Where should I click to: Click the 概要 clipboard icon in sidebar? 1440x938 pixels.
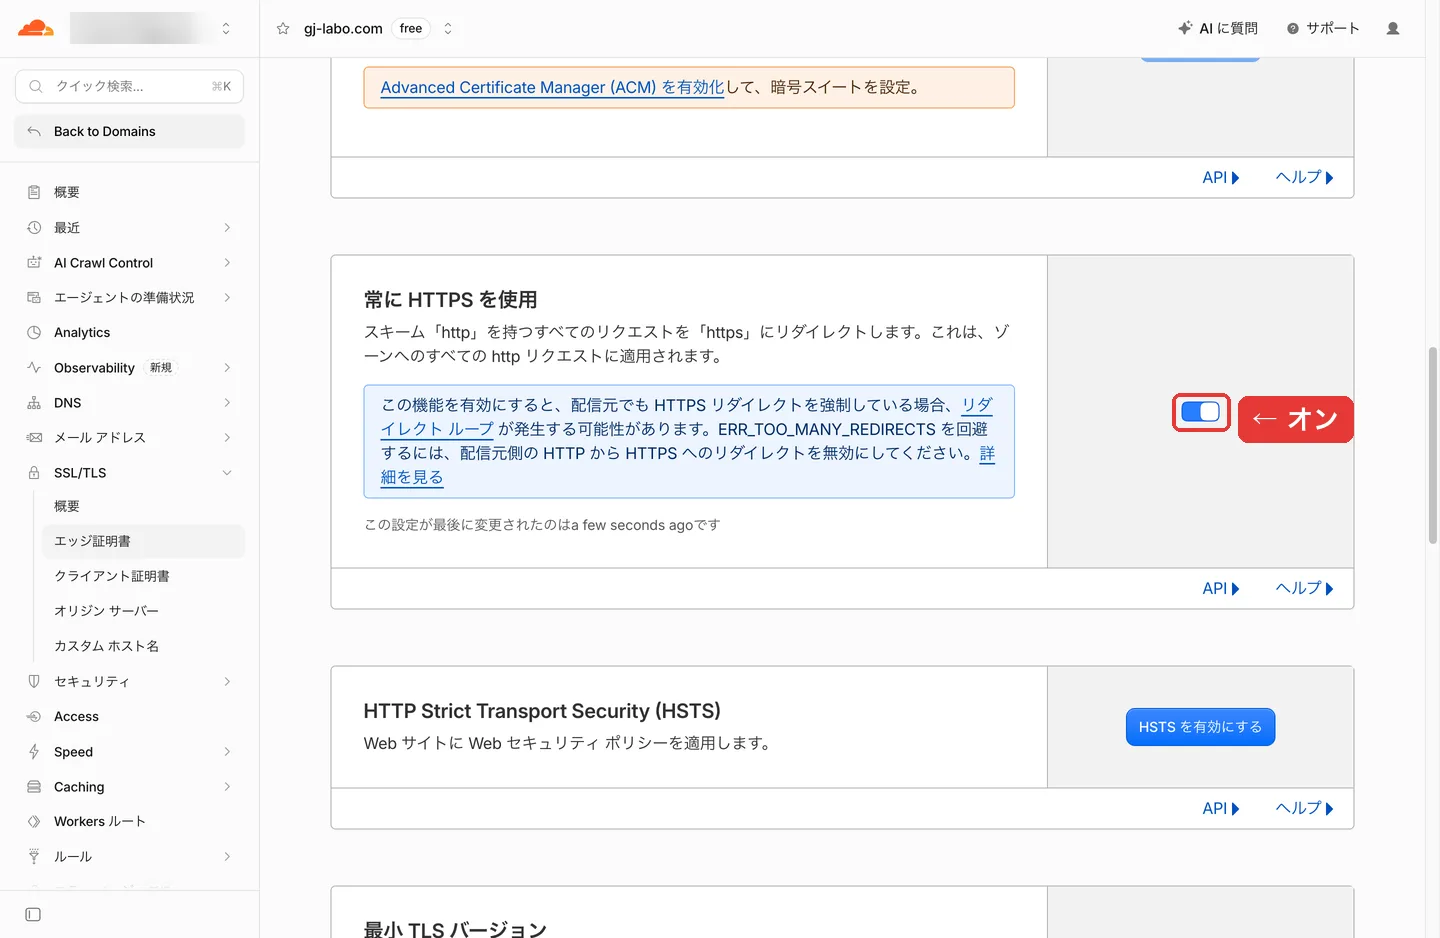pyautogui.click(x=34, y=192)
